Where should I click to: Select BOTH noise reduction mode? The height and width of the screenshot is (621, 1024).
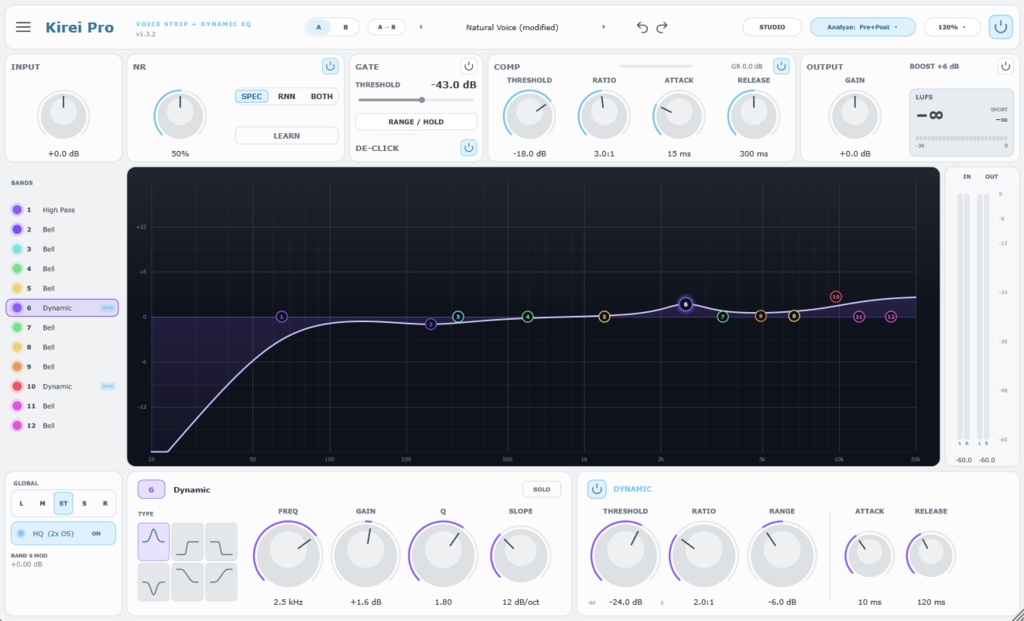click(321, 97)
